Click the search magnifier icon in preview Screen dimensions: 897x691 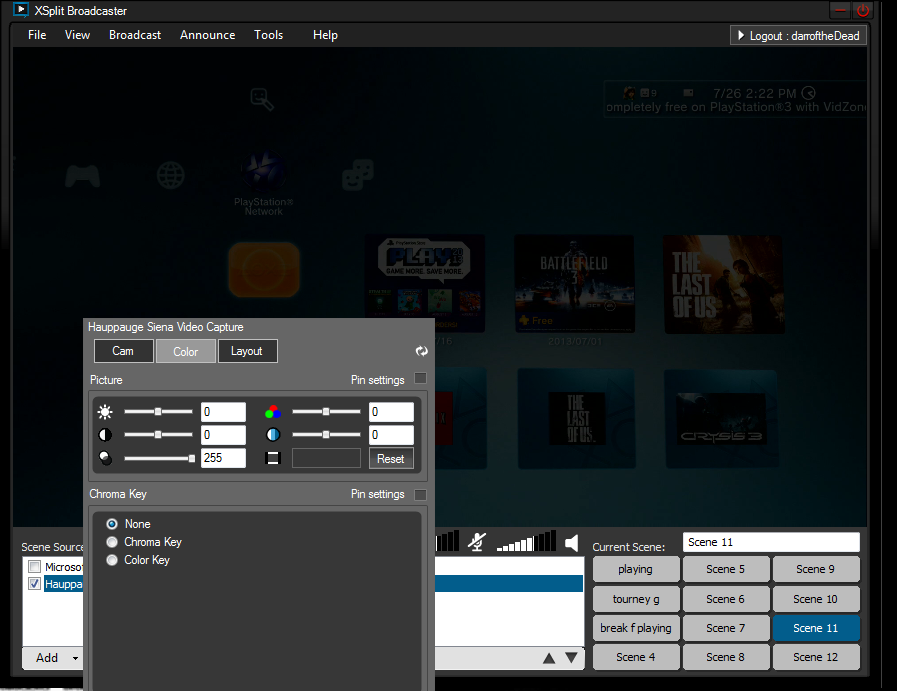tap(262, 99)
